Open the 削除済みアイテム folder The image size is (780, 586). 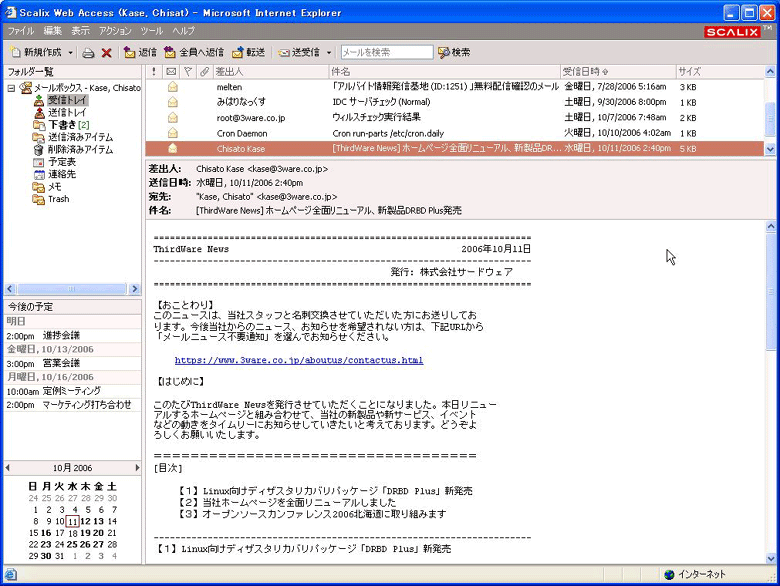[x=80, y=150]
